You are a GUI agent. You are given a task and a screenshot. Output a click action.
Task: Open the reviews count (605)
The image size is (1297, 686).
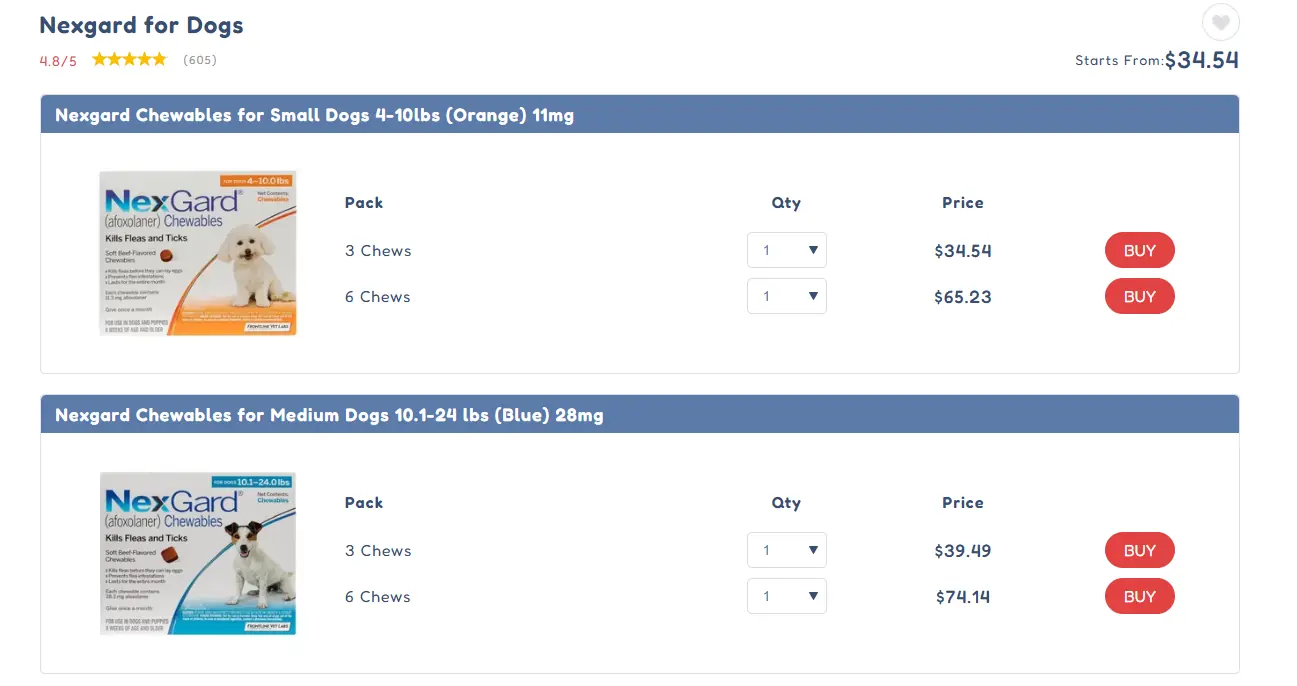click(x=200, y=60)
